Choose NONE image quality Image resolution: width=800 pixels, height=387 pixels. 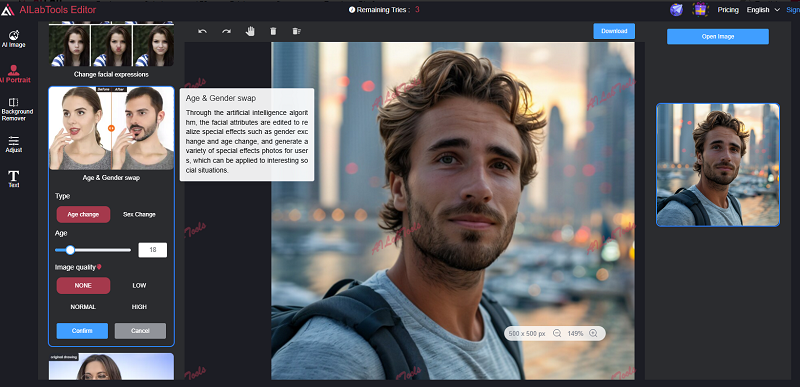pos(83,286)
